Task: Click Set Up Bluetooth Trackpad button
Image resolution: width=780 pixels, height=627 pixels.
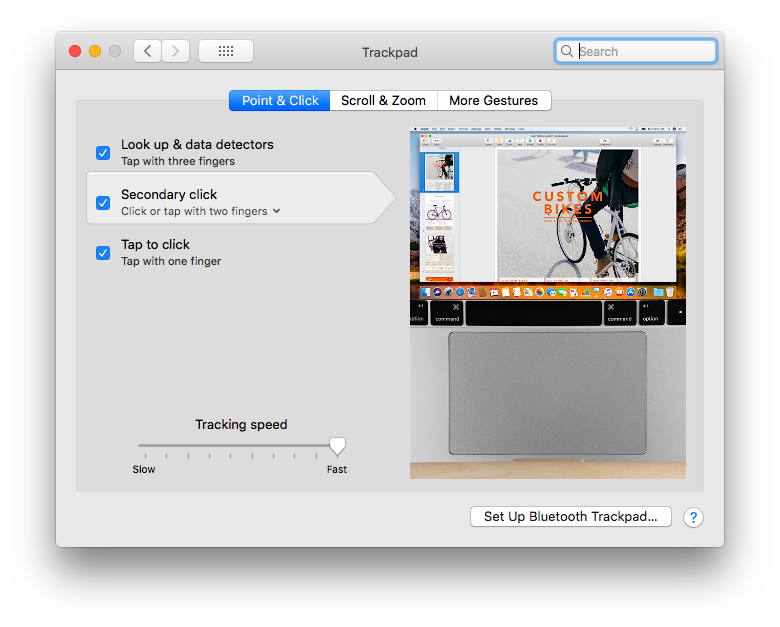Action: coord(571,517)
